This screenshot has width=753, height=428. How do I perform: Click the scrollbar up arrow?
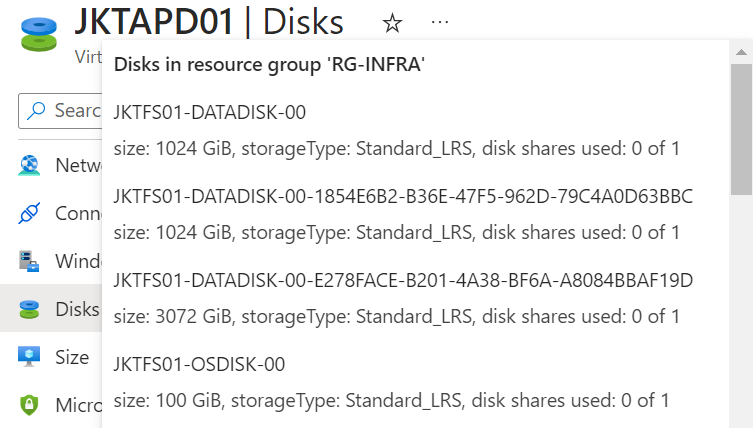click(x=741, y=52)
